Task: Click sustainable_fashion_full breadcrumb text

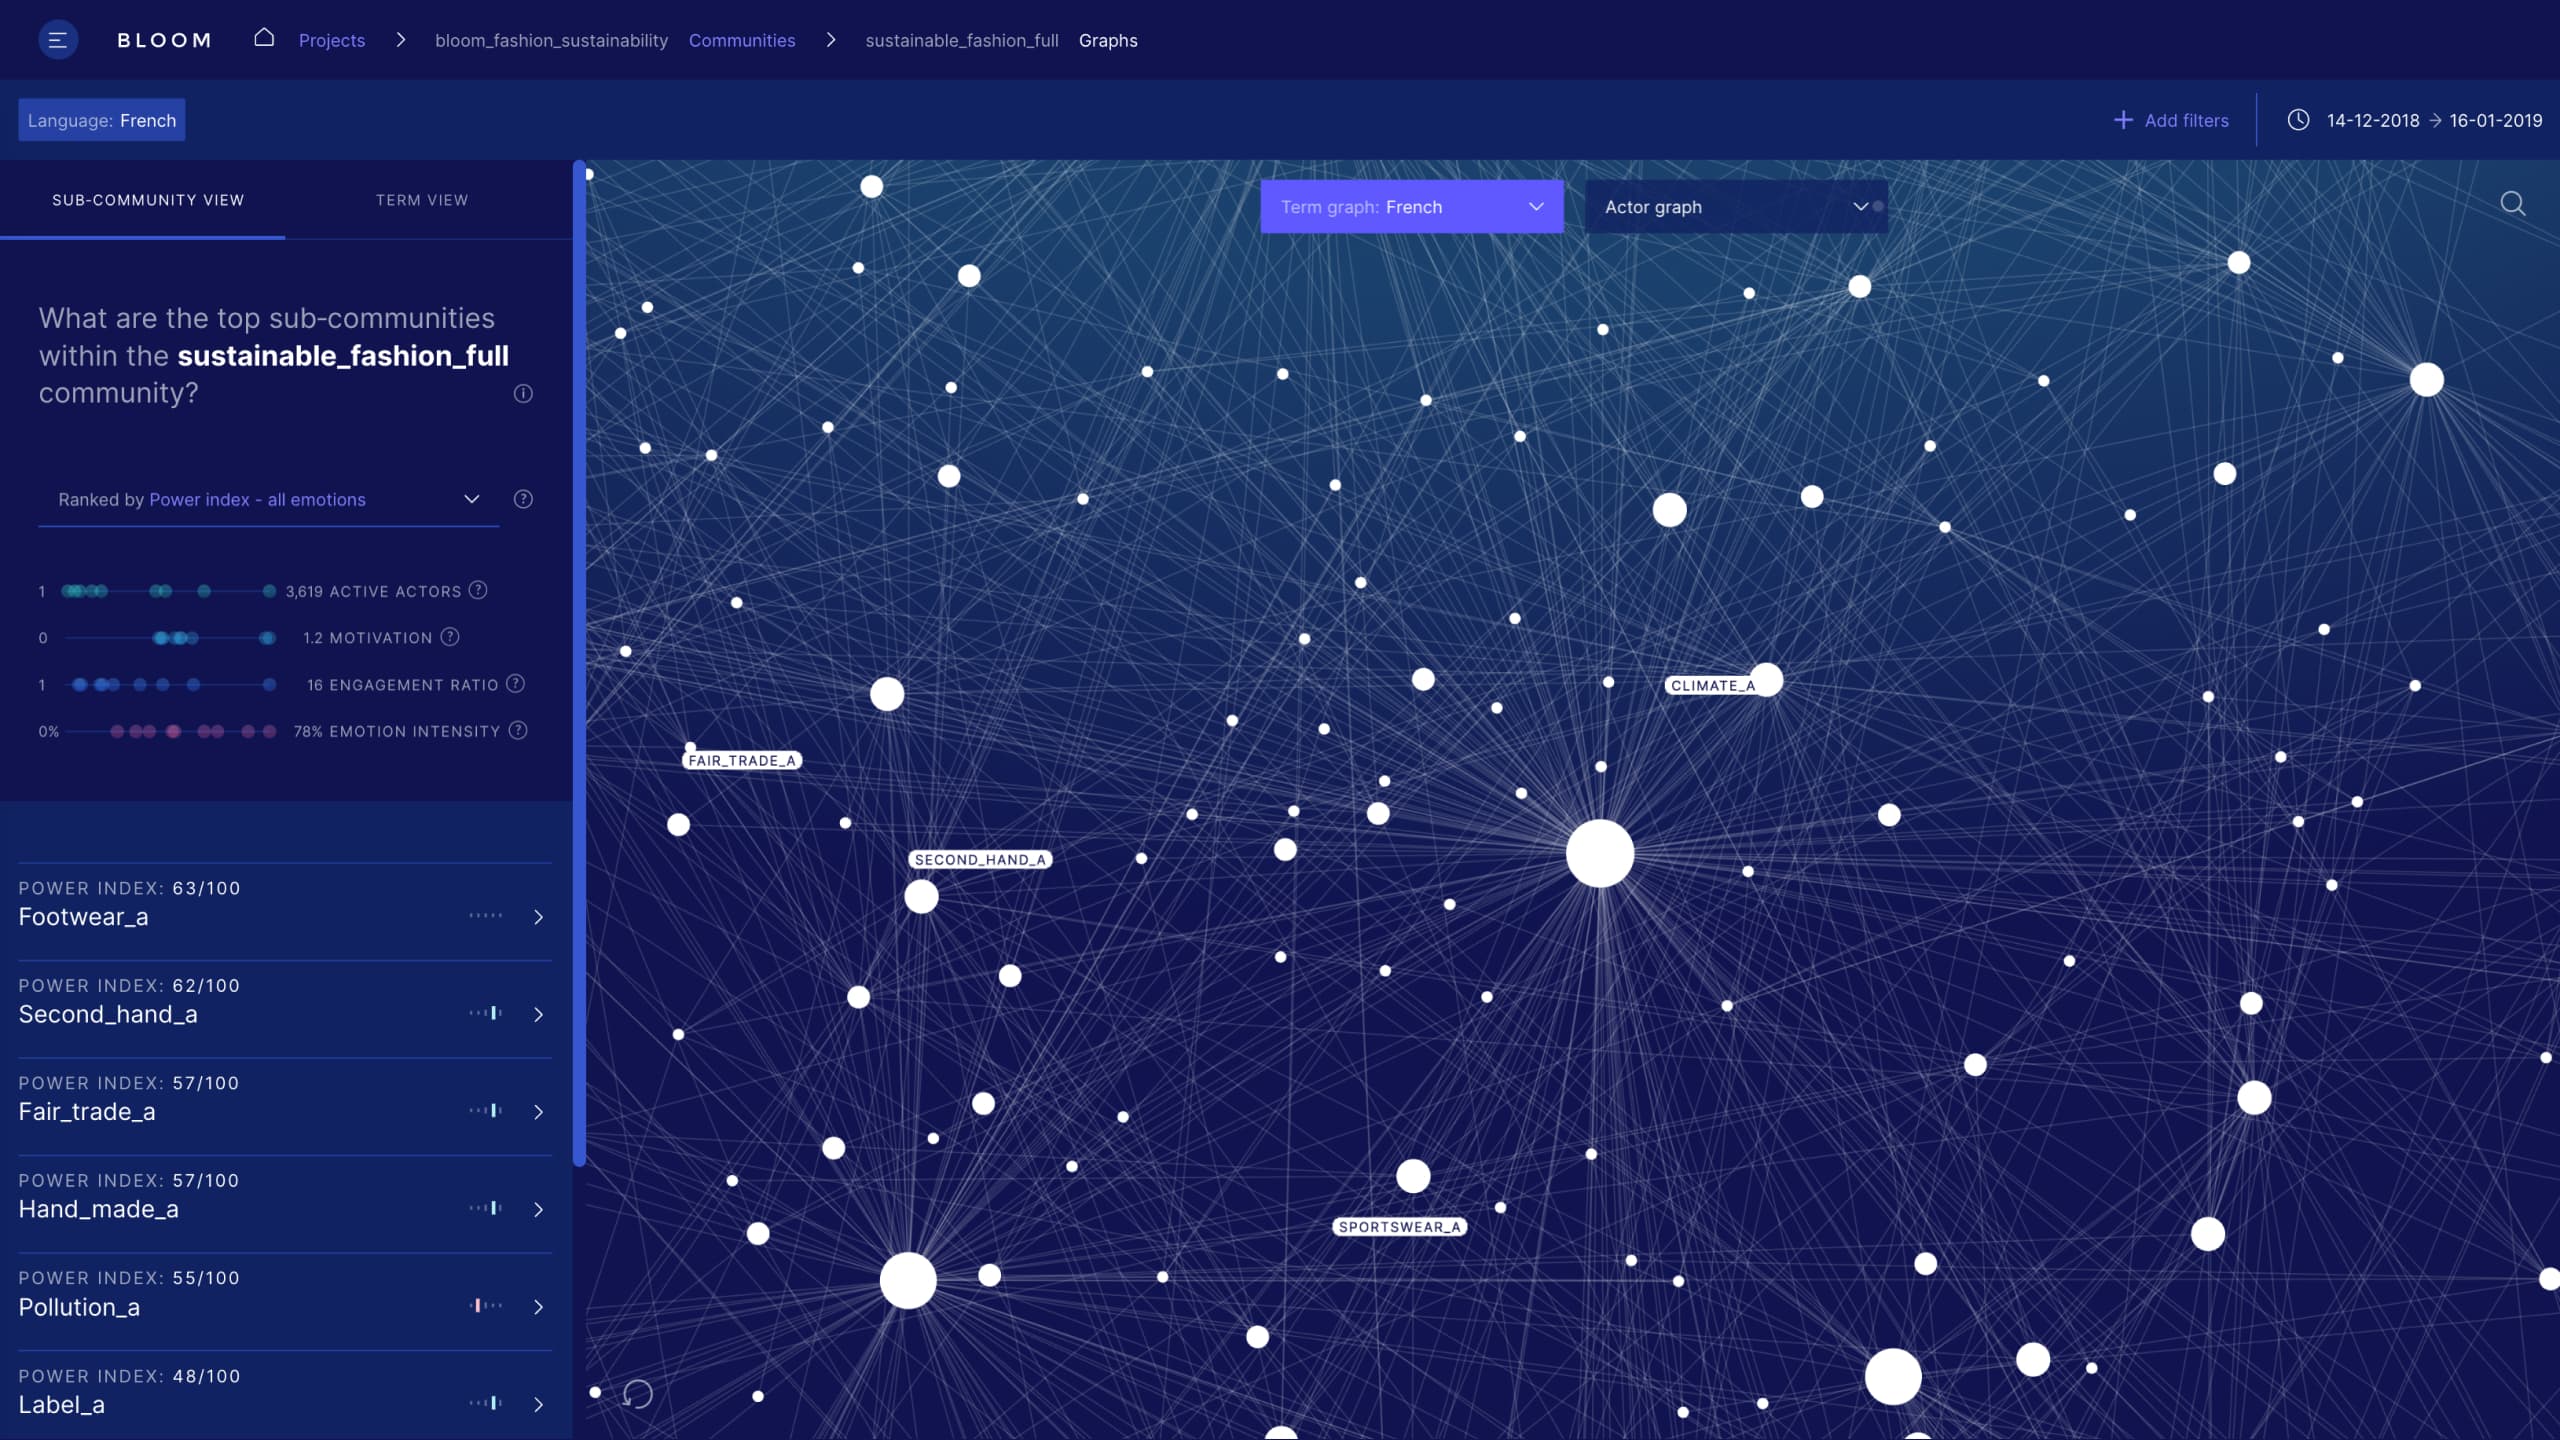Action: coord(961,40)
